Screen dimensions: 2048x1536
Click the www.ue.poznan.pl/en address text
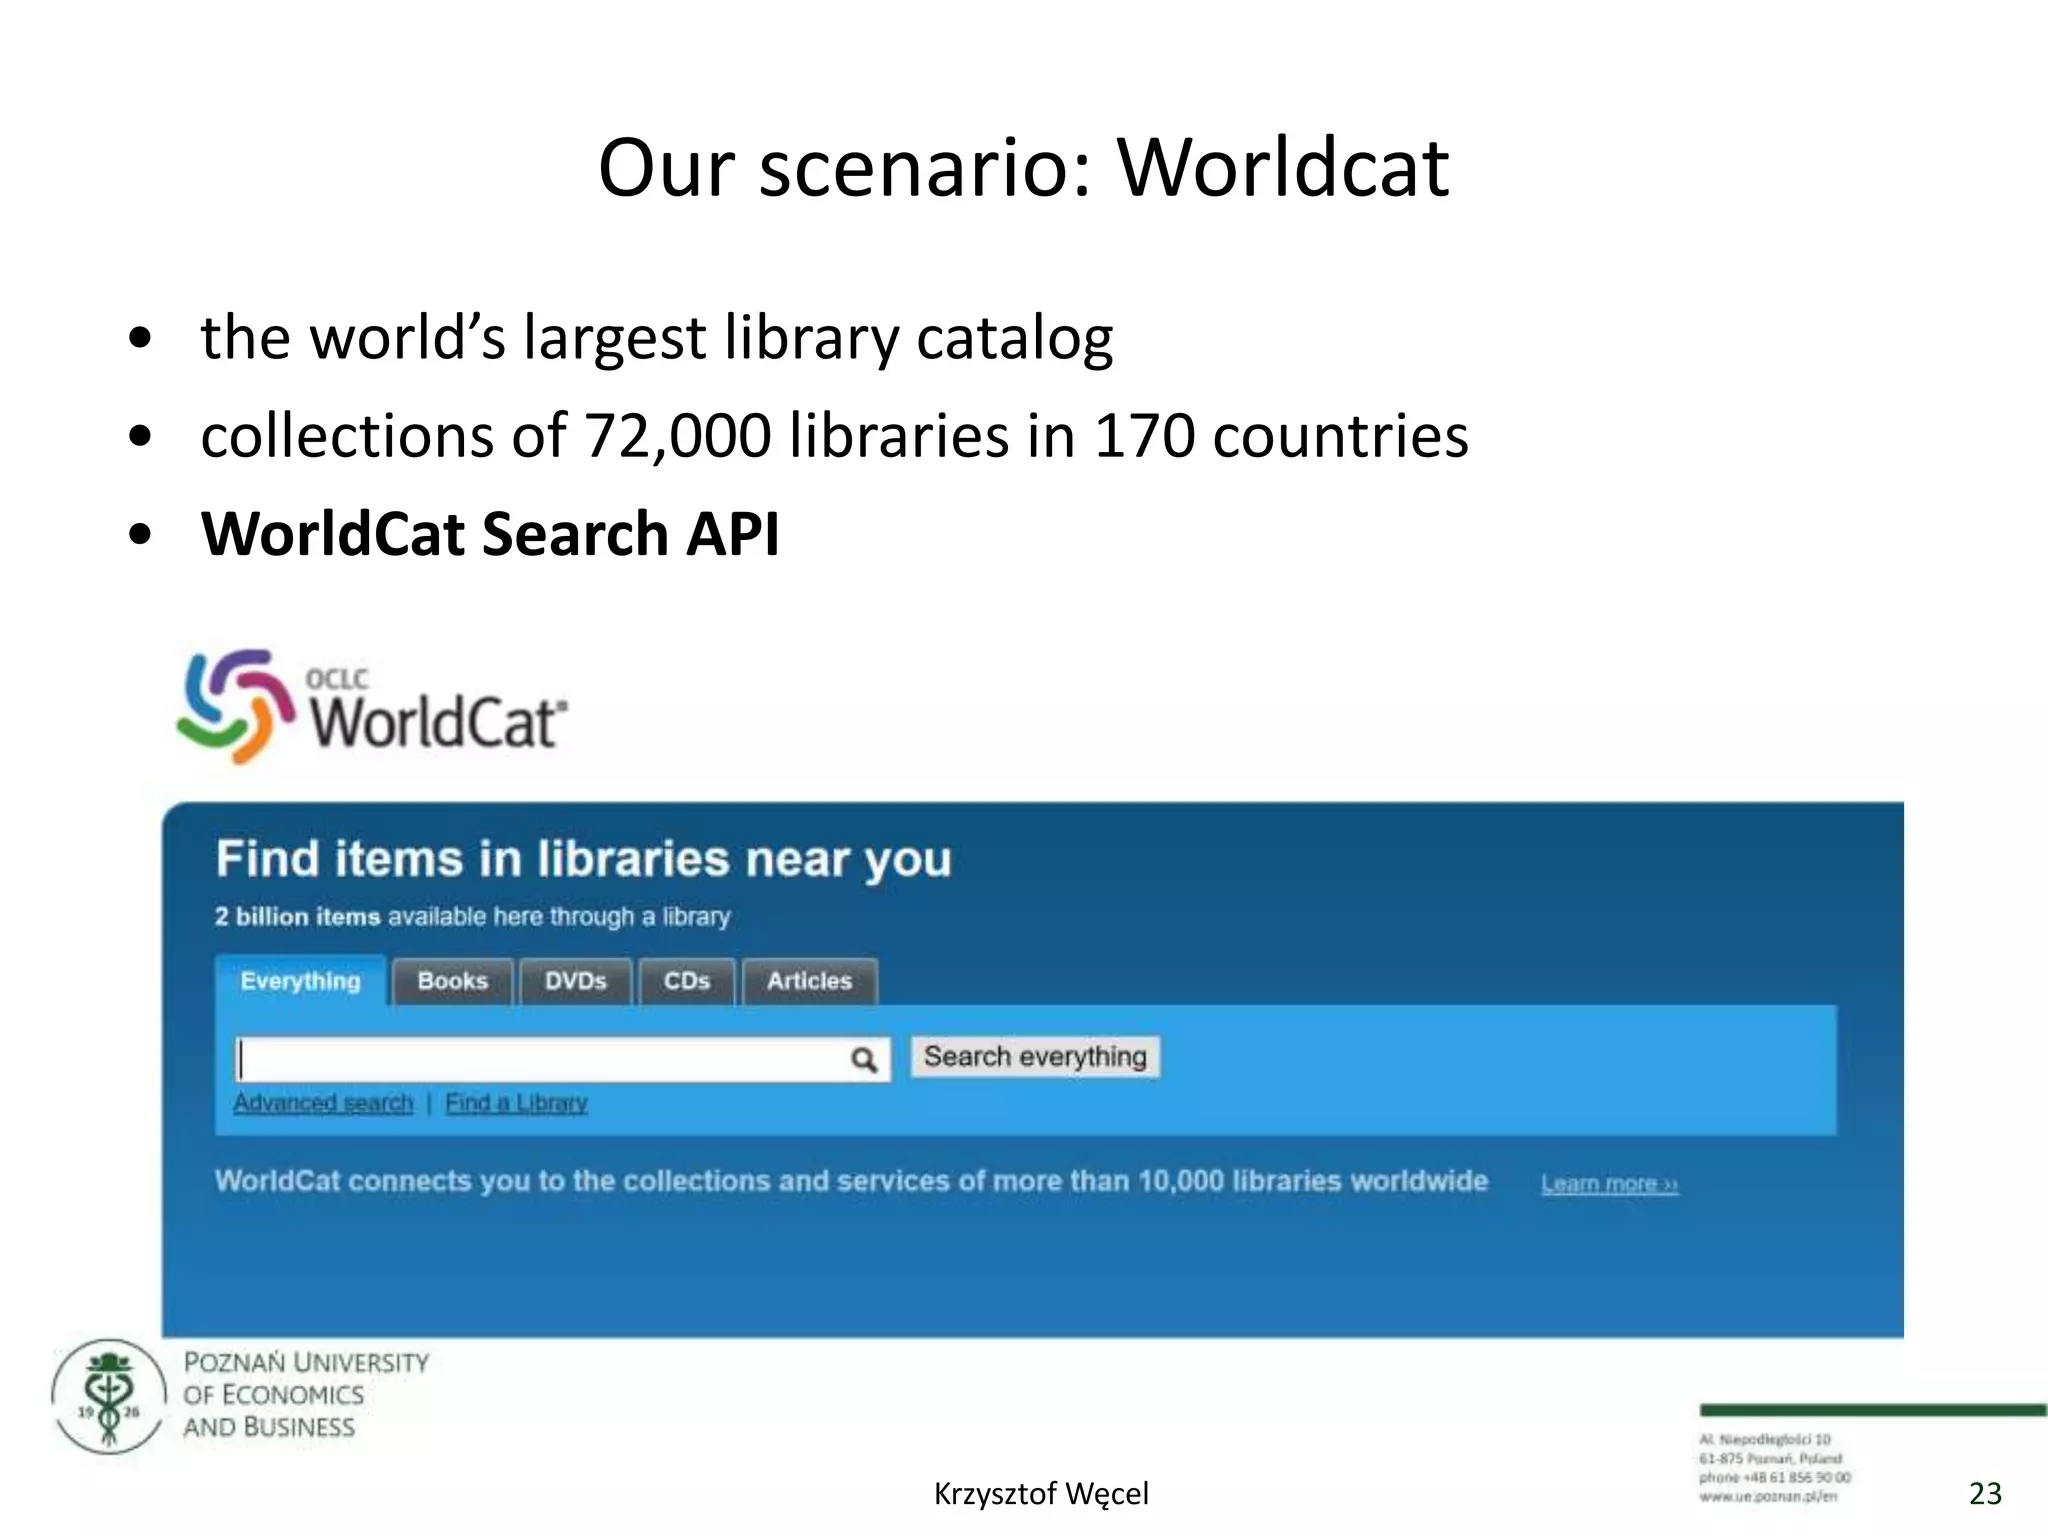point(1768,1497)
